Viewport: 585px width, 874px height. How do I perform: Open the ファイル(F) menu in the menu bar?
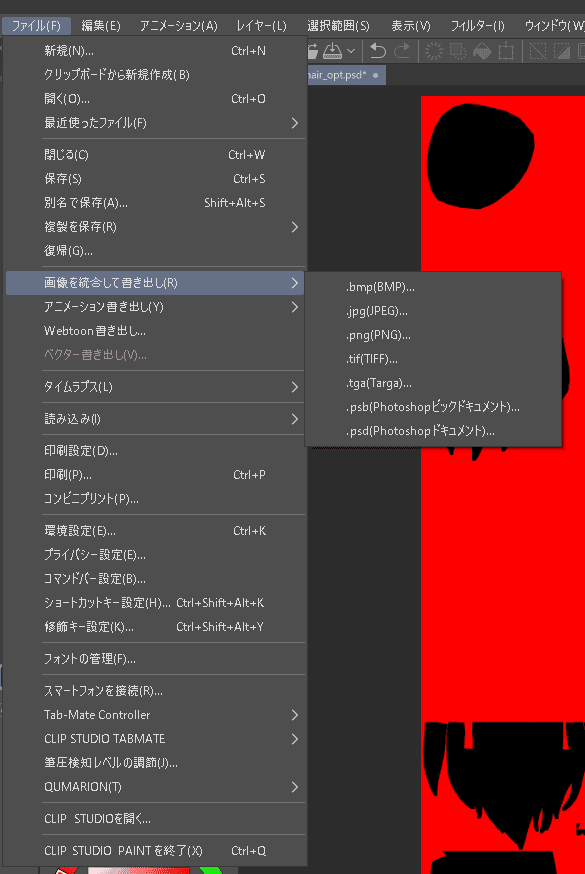[36, 26]
